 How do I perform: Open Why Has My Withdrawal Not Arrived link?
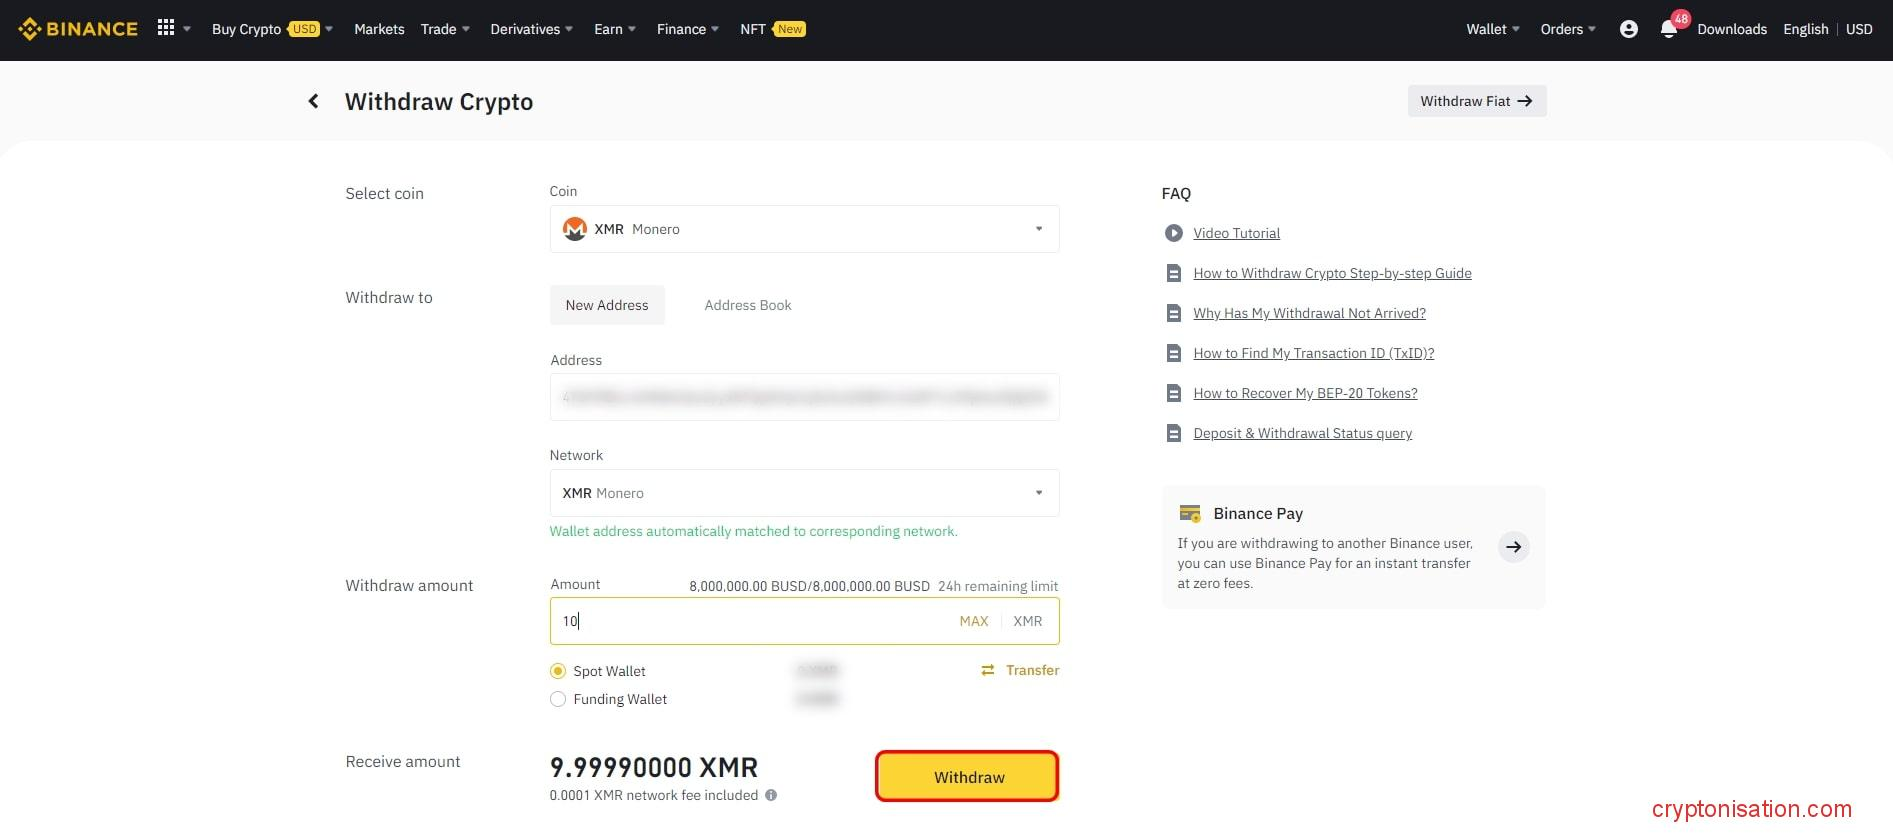(x=1309, y=313)
